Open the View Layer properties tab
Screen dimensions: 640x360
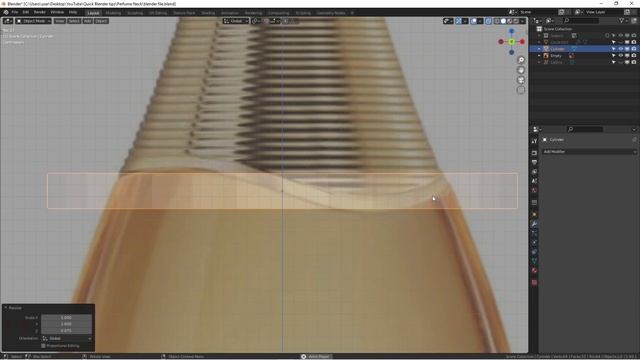[x=534, y=171]
